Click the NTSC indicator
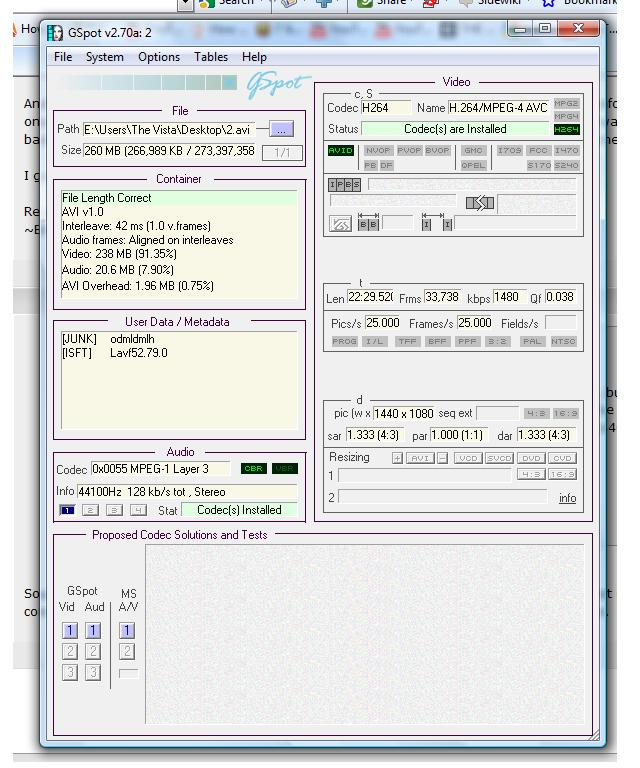 point(563,341)
